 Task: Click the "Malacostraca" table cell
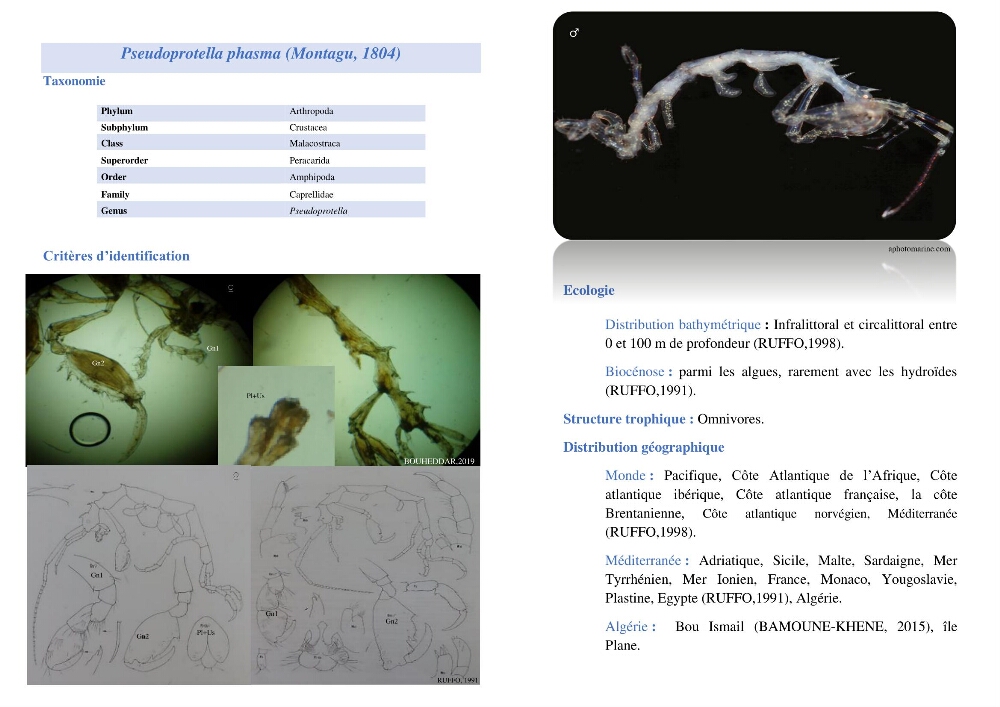click(314, 143)
